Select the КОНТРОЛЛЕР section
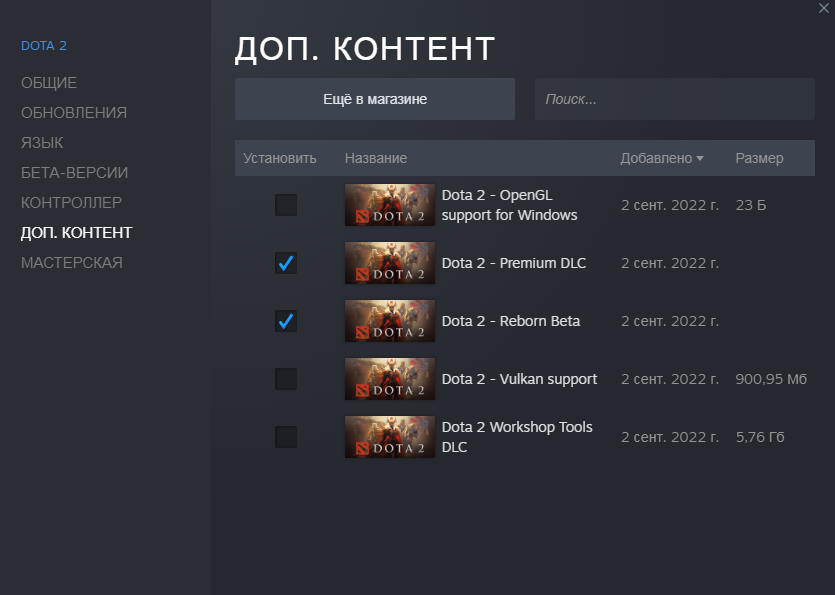Viewport: 835px width, 595px height. coord(71,202)
